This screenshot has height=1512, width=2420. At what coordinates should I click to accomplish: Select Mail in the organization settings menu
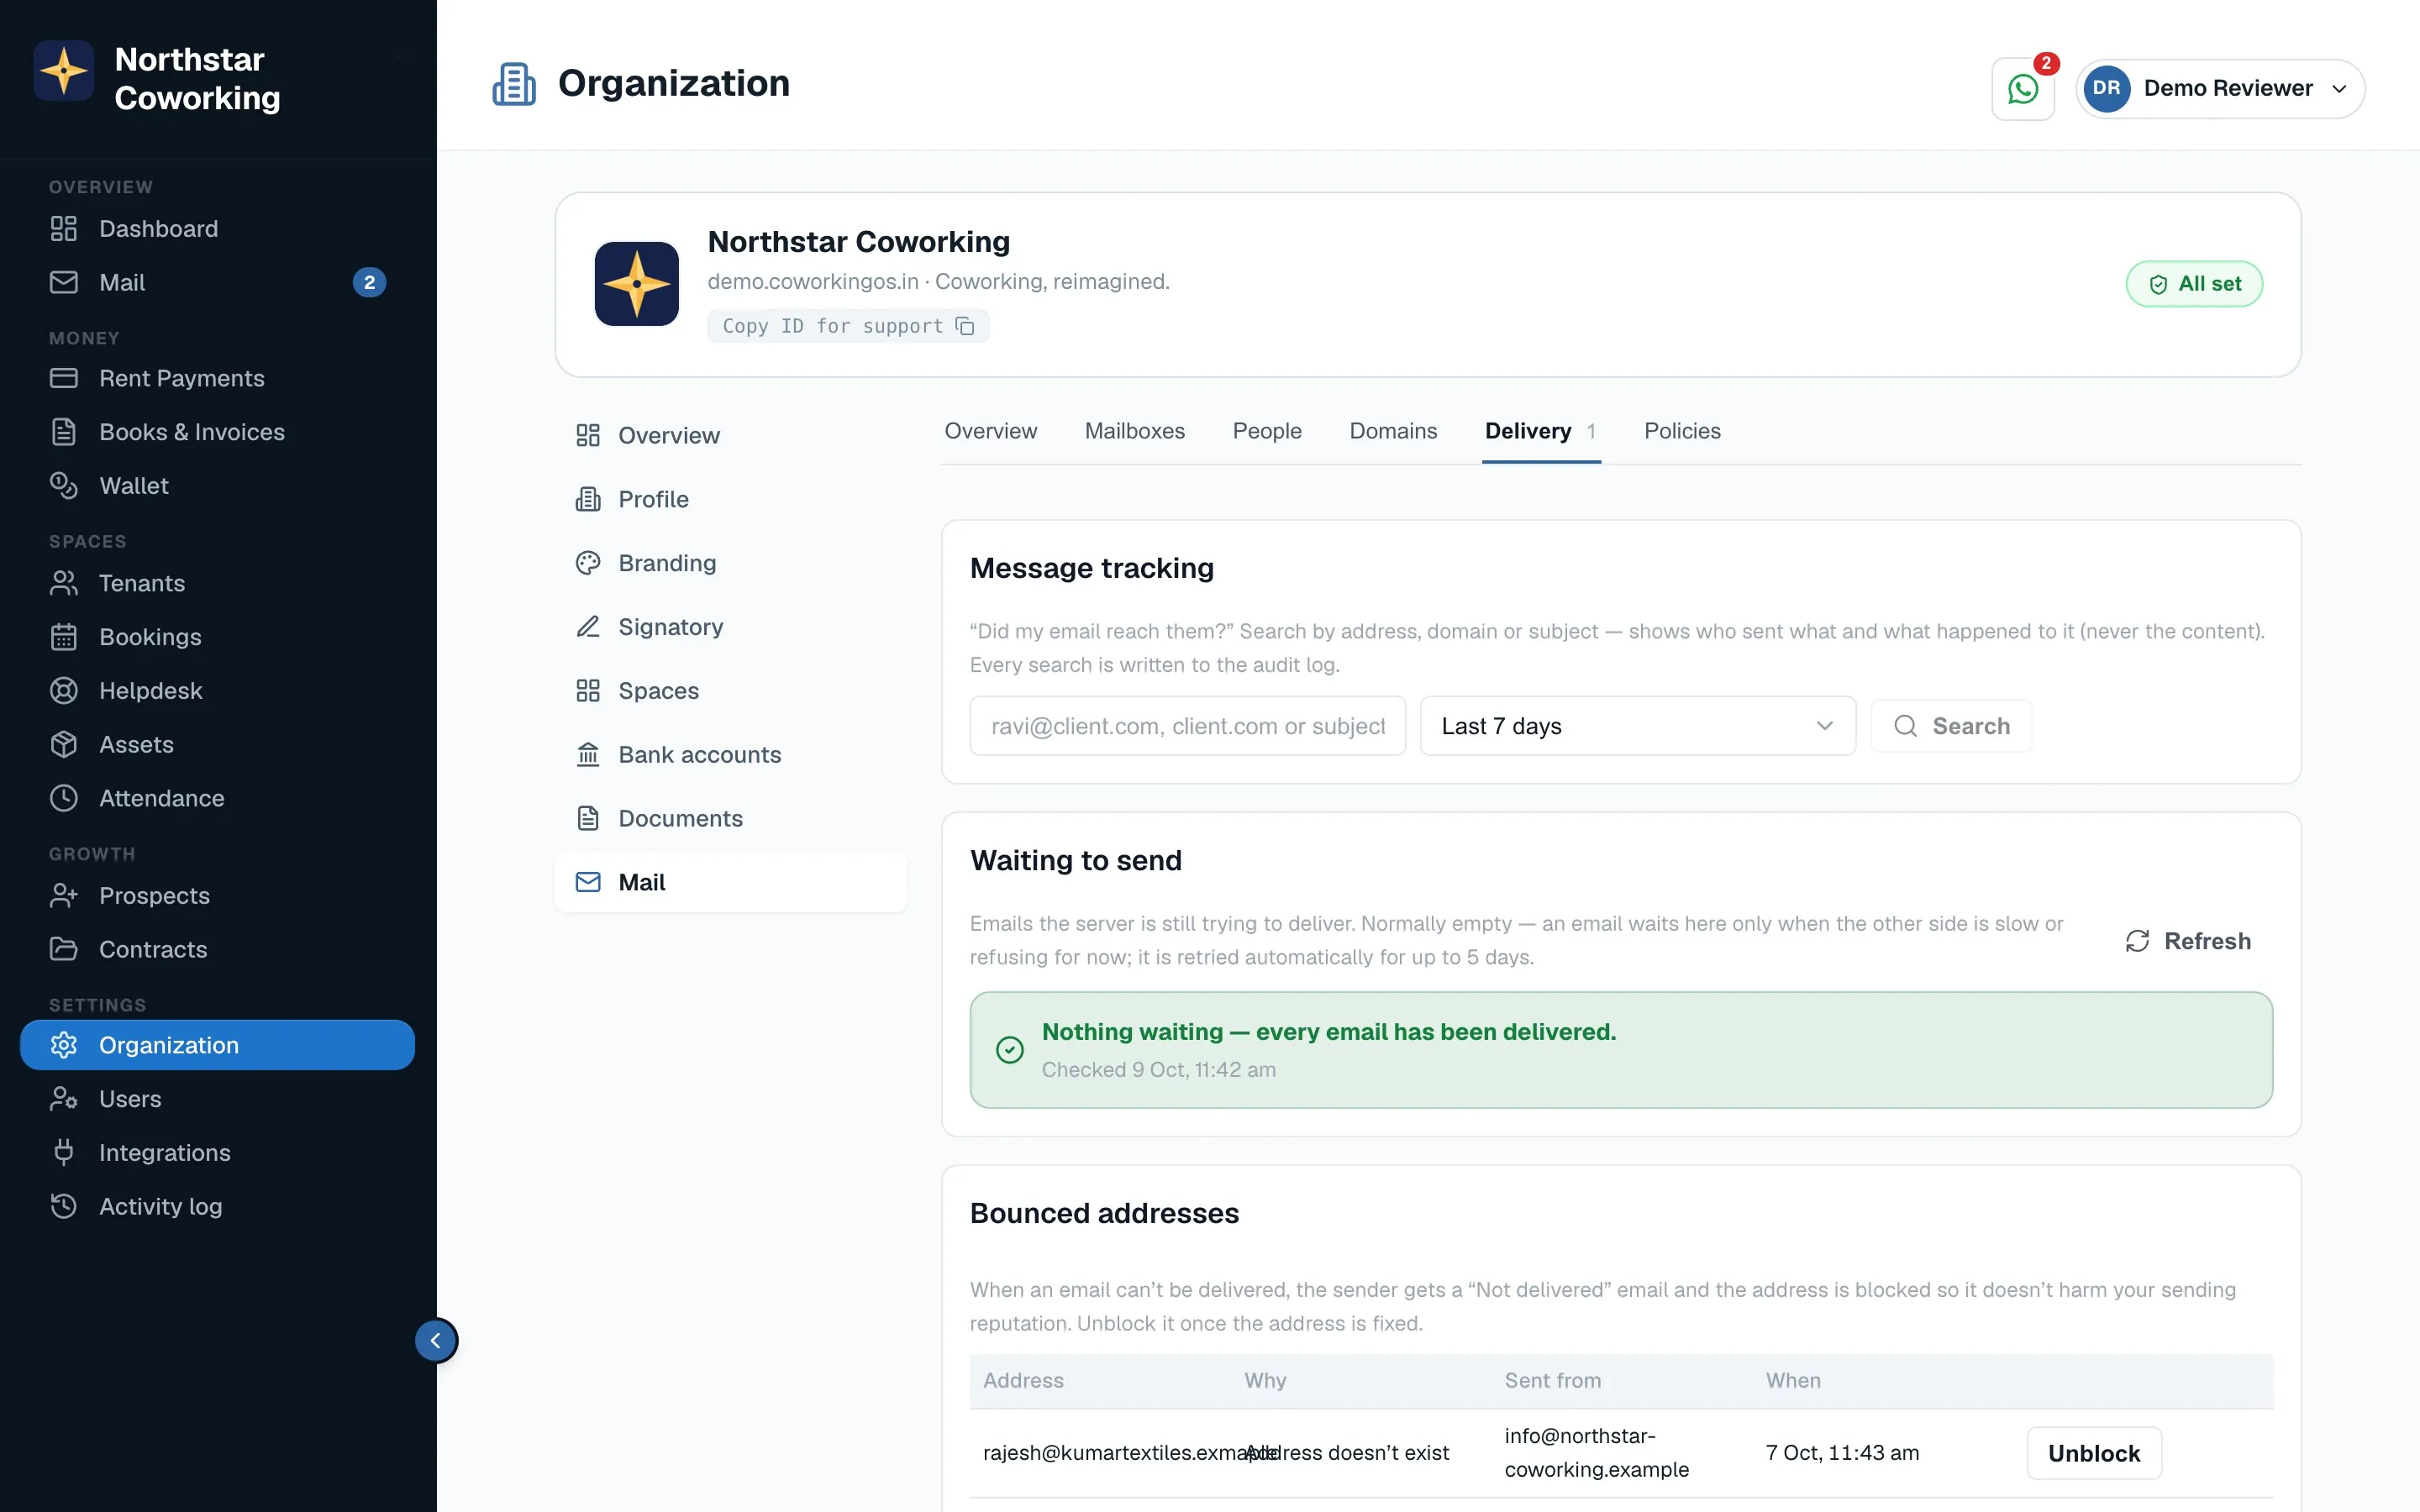pyautogui.click(x=731, y=882)
